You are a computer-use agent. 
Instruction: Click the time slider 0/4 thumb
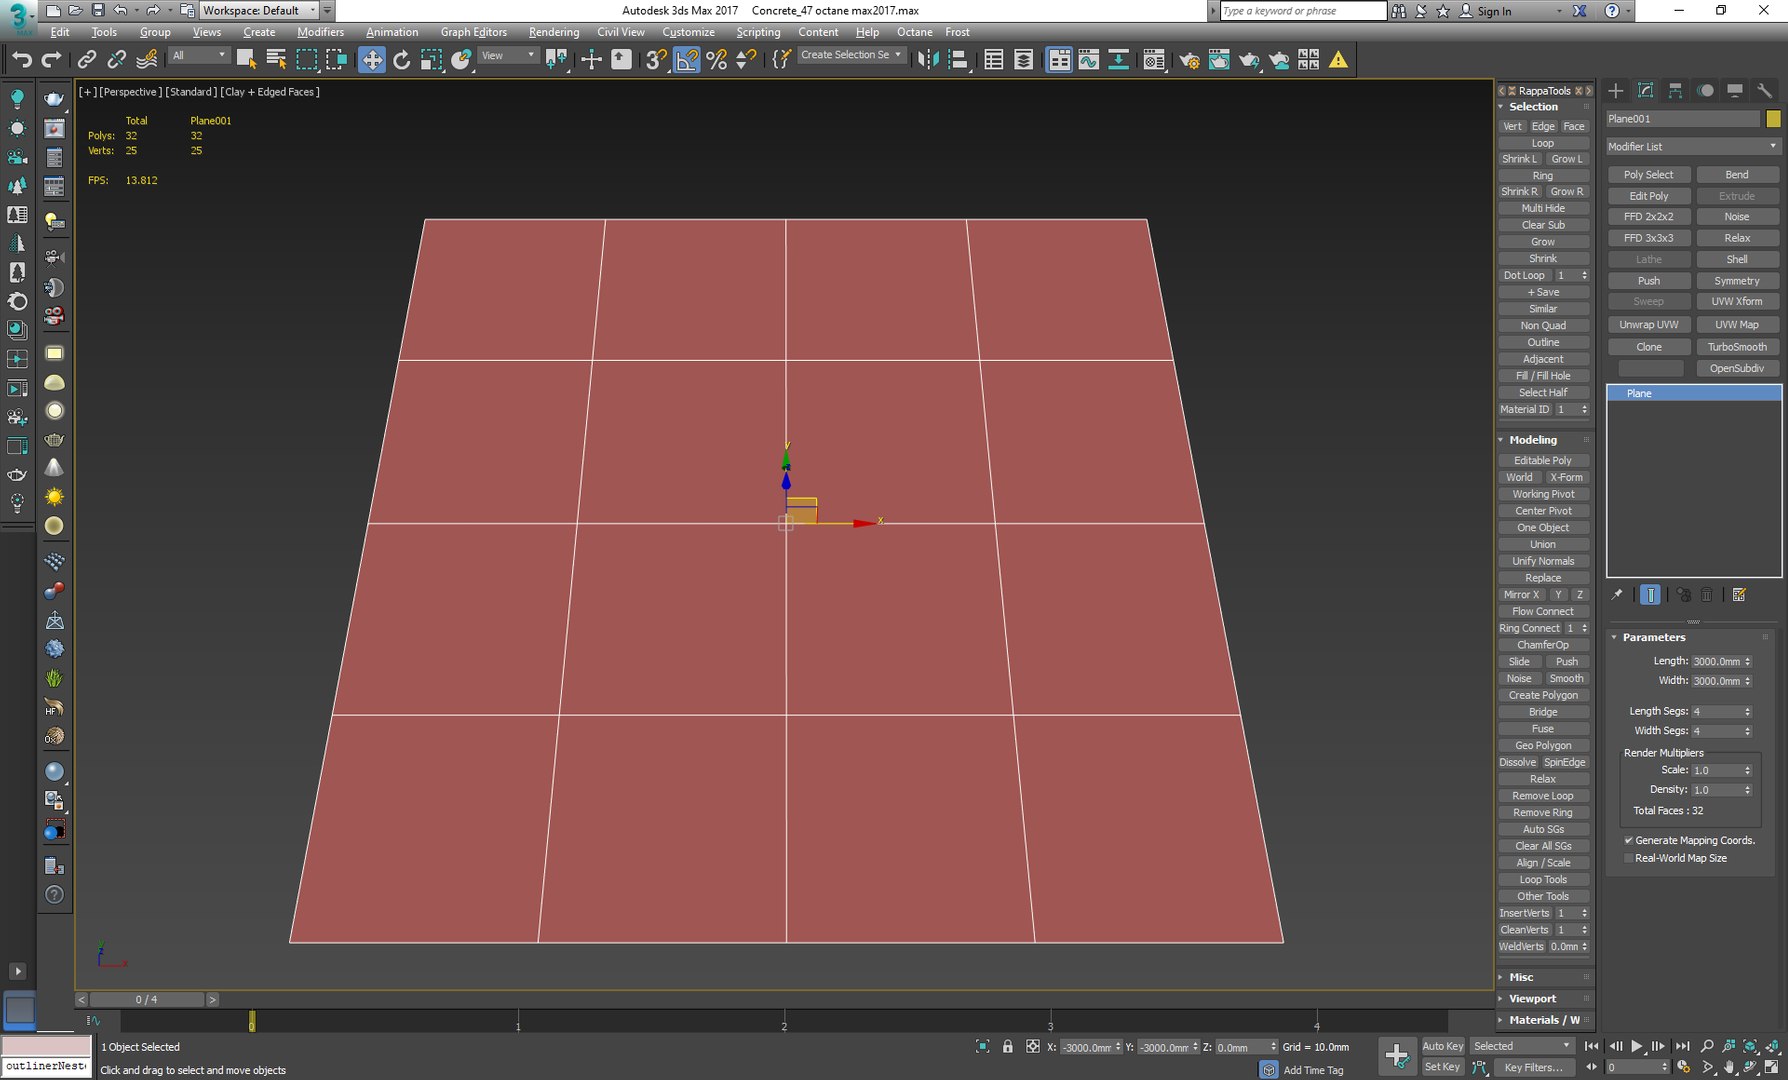146,999
